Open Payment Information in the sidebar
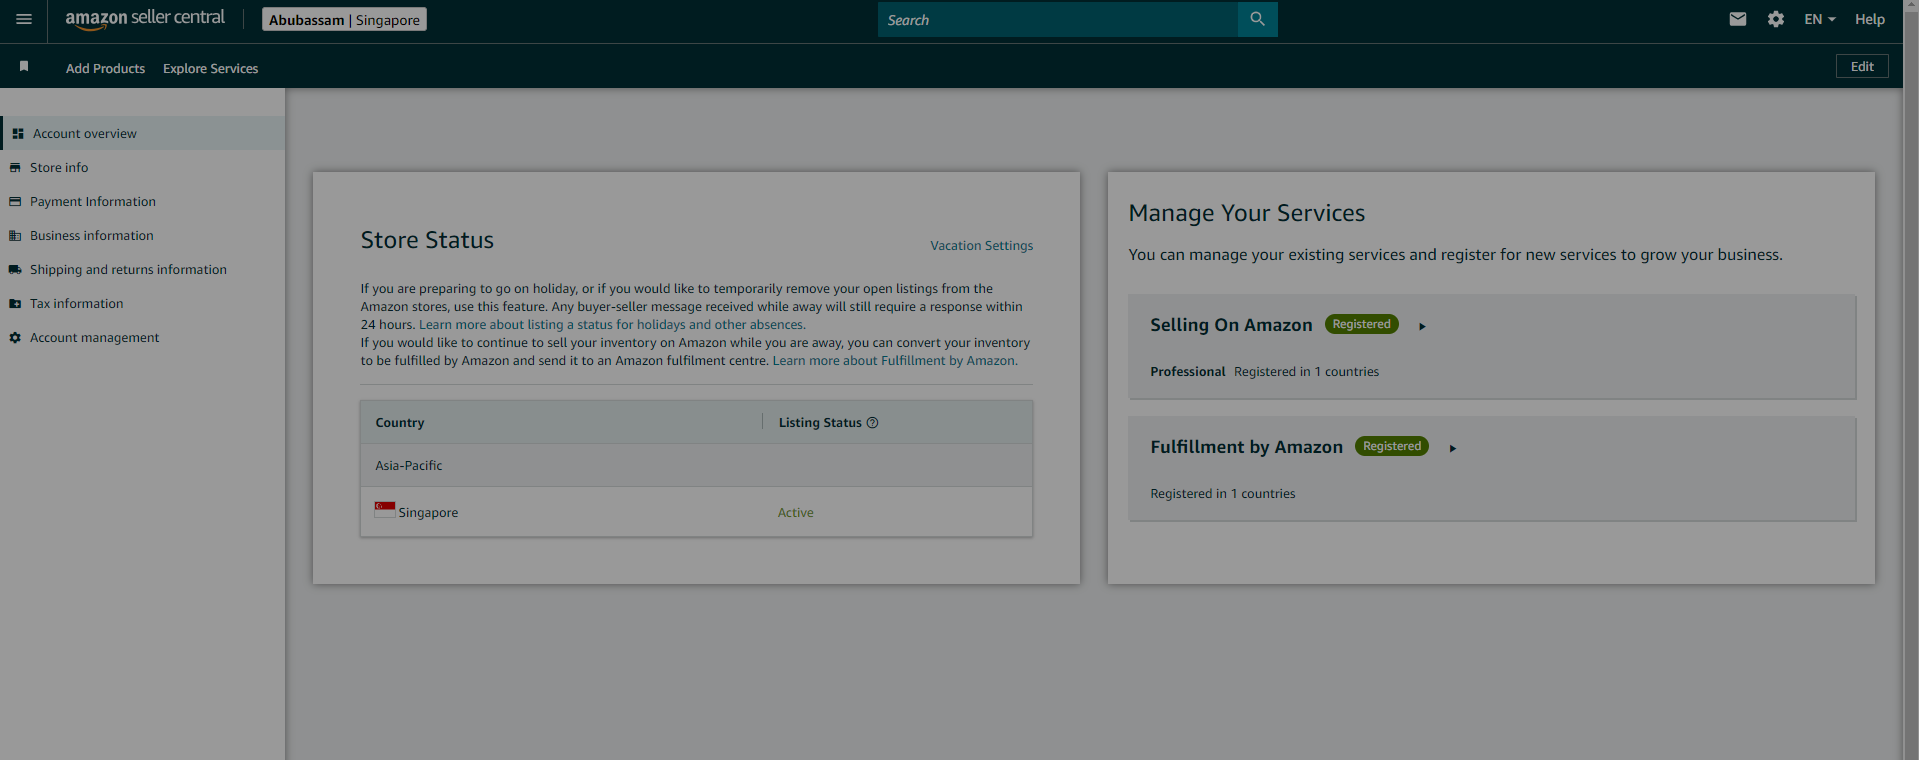1919x760 pixels. 93,202
